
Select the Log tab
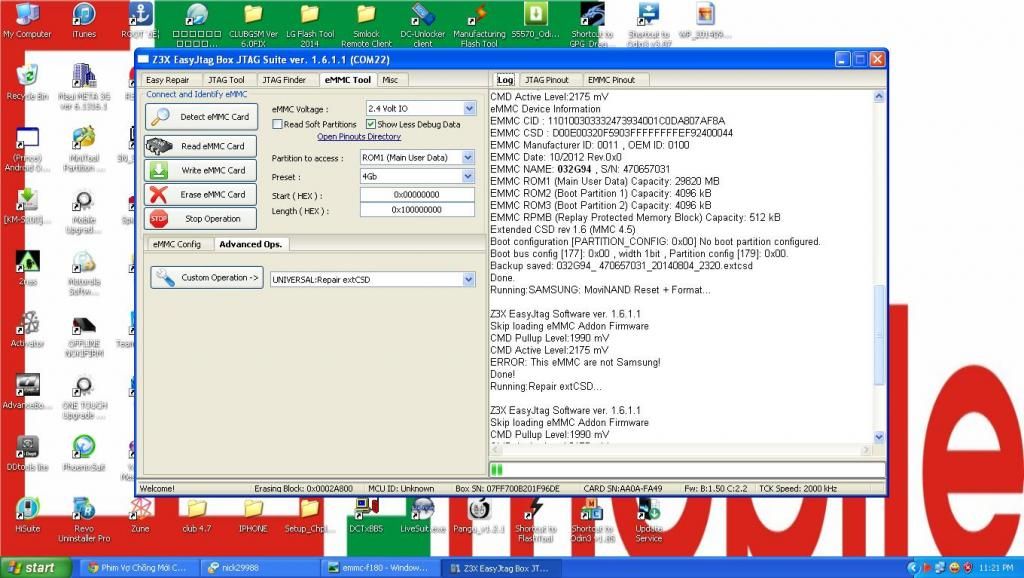point(505,80)
